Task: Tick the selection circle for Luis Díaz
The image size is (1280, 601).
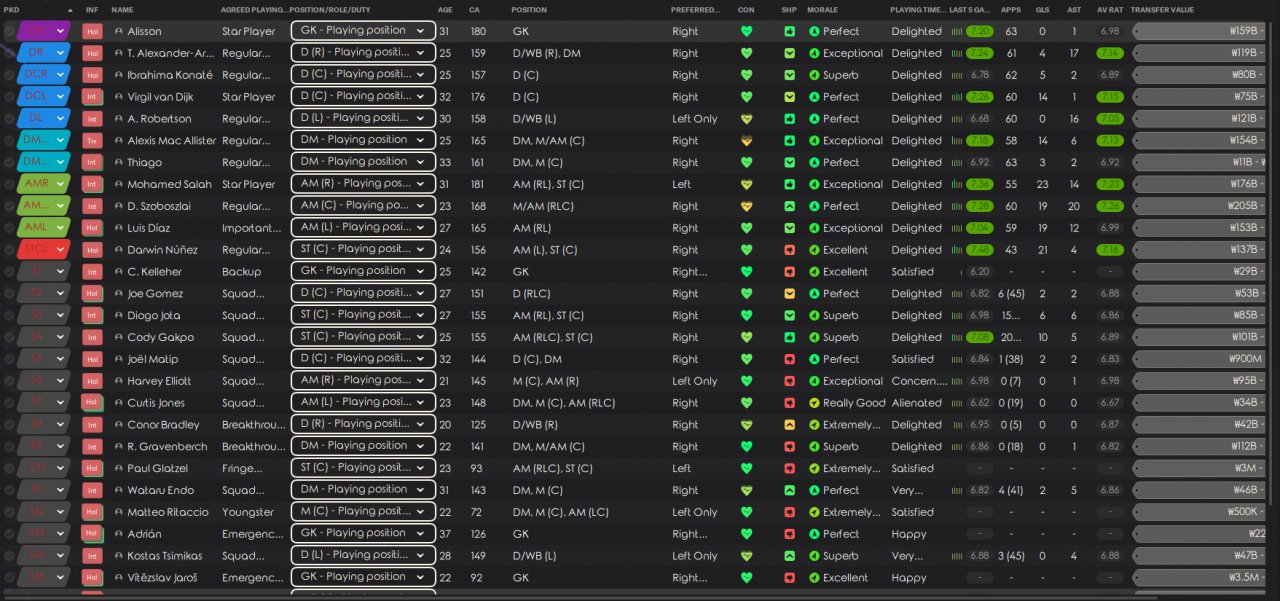Action: 9,228
